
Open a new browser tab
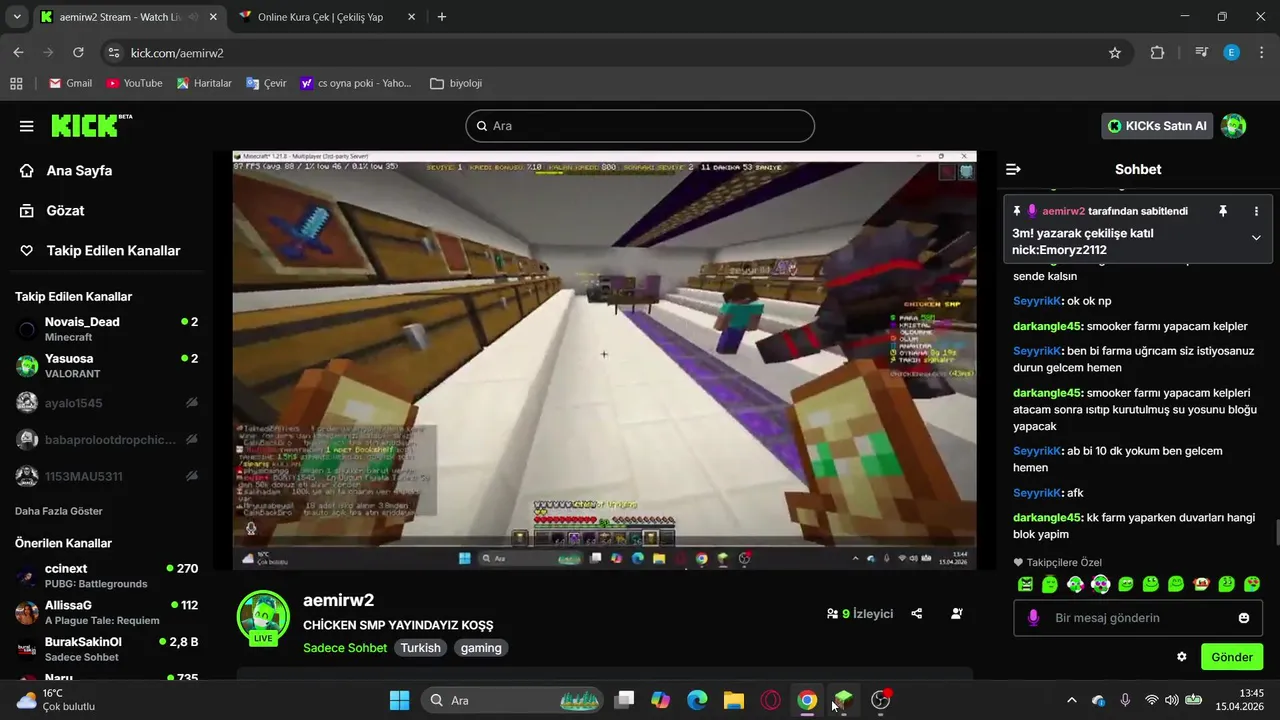[x=442, y=17]
